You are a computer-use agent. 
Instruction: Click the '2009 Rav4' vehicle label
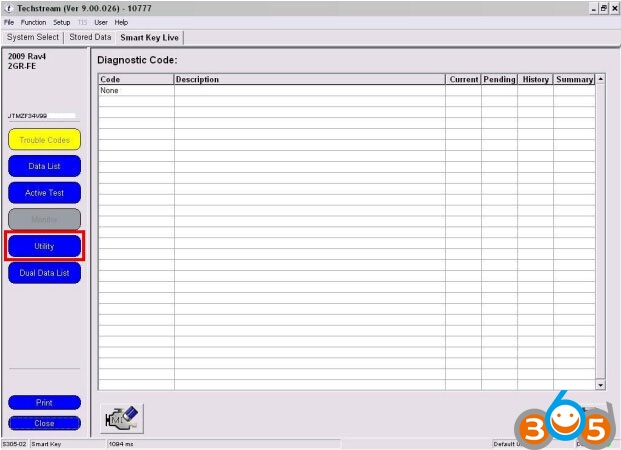pos(27,56)
